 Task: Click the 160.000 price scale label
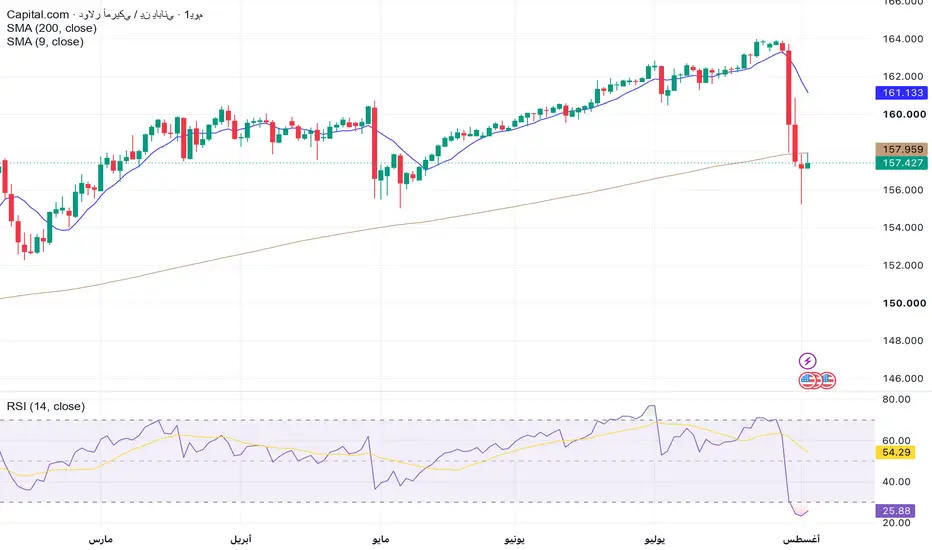click(903, 114)
